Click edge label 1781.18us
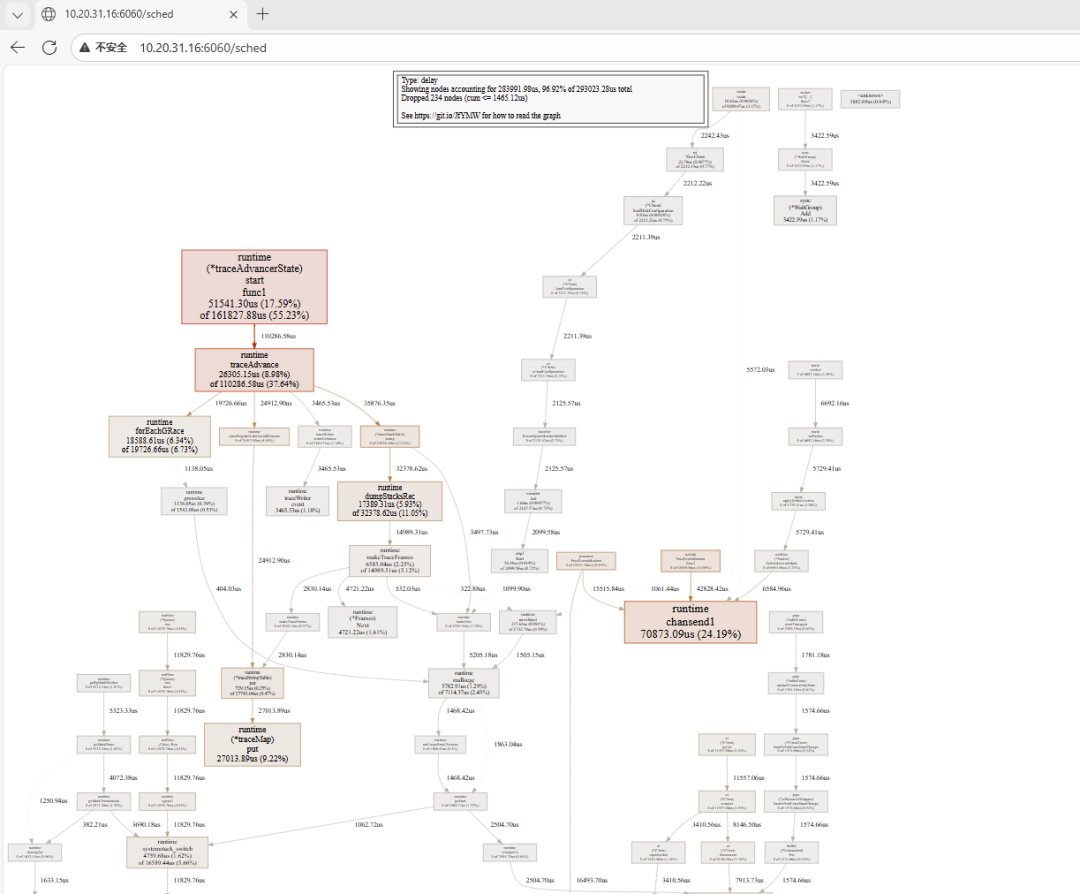The height and width of the screenshot is (894, 1080). pyautogui.click(x=816, y=655)
